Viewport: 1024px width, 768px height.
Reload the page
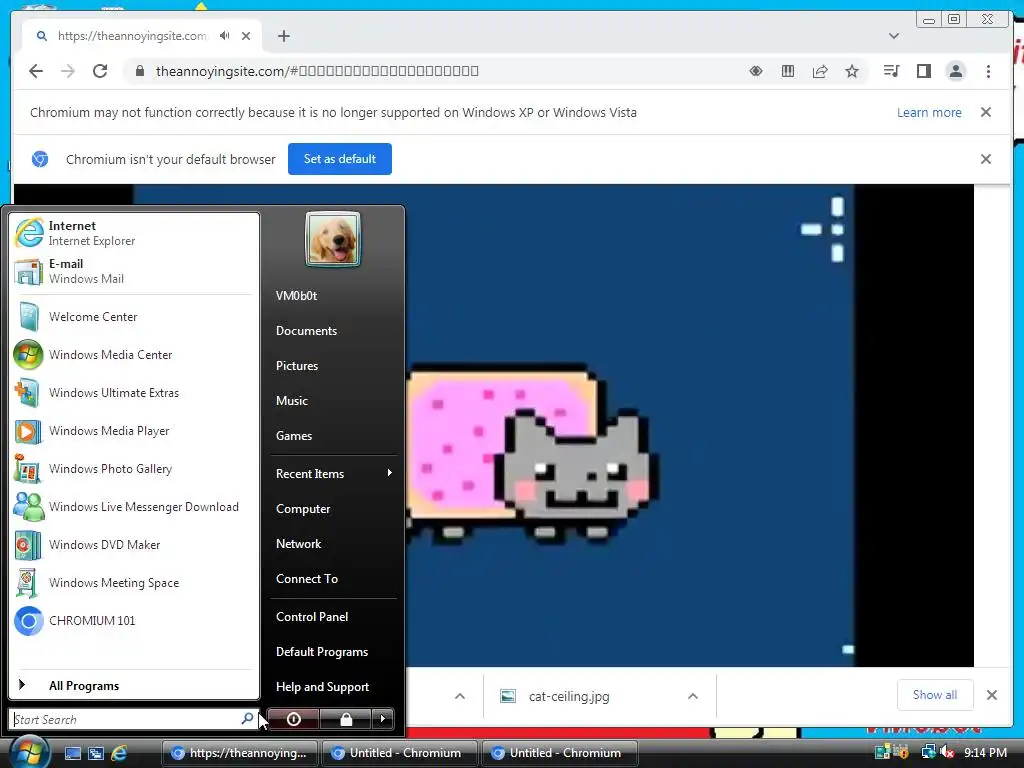pos(100,71)
